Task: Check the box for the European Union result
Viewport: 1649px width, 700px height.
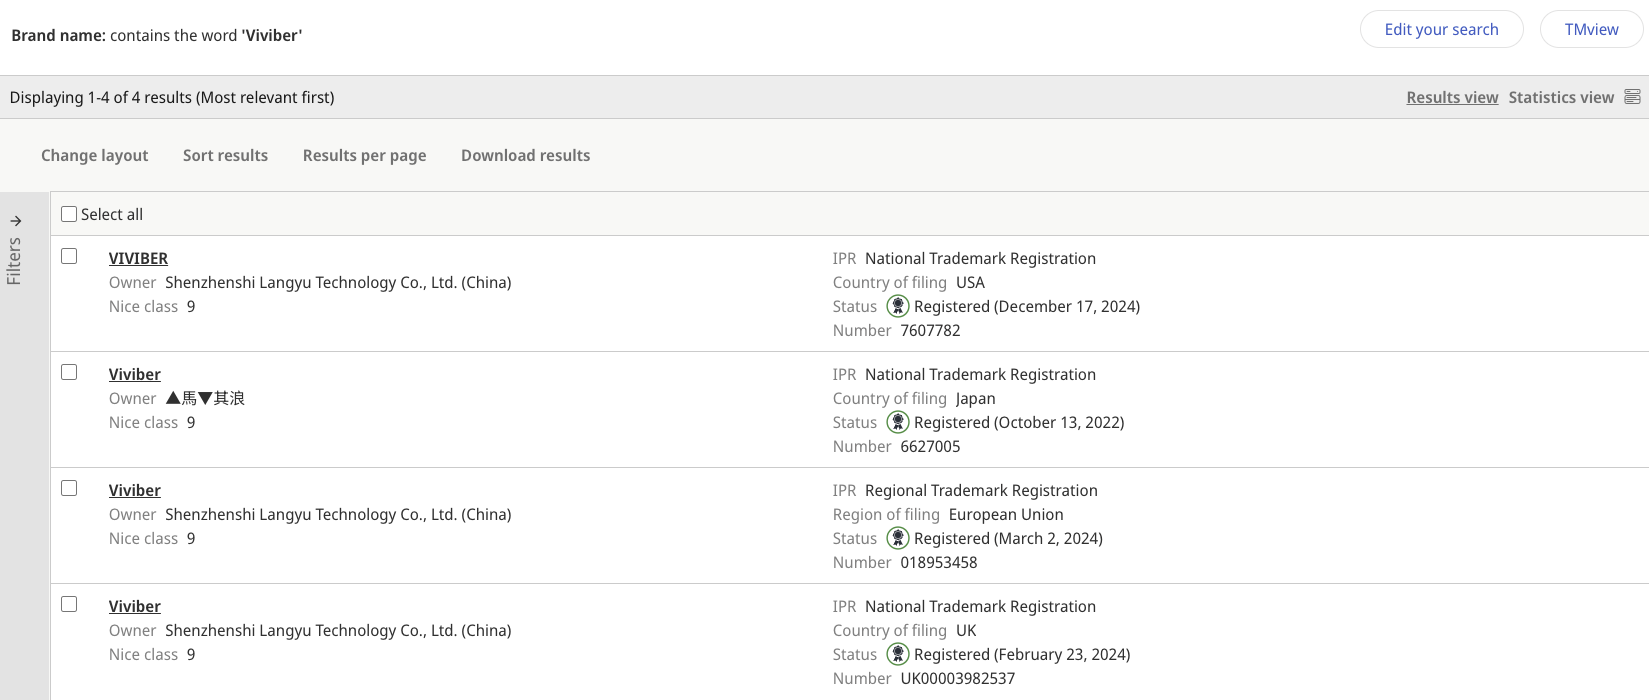Action: click(x=69, y=488)
